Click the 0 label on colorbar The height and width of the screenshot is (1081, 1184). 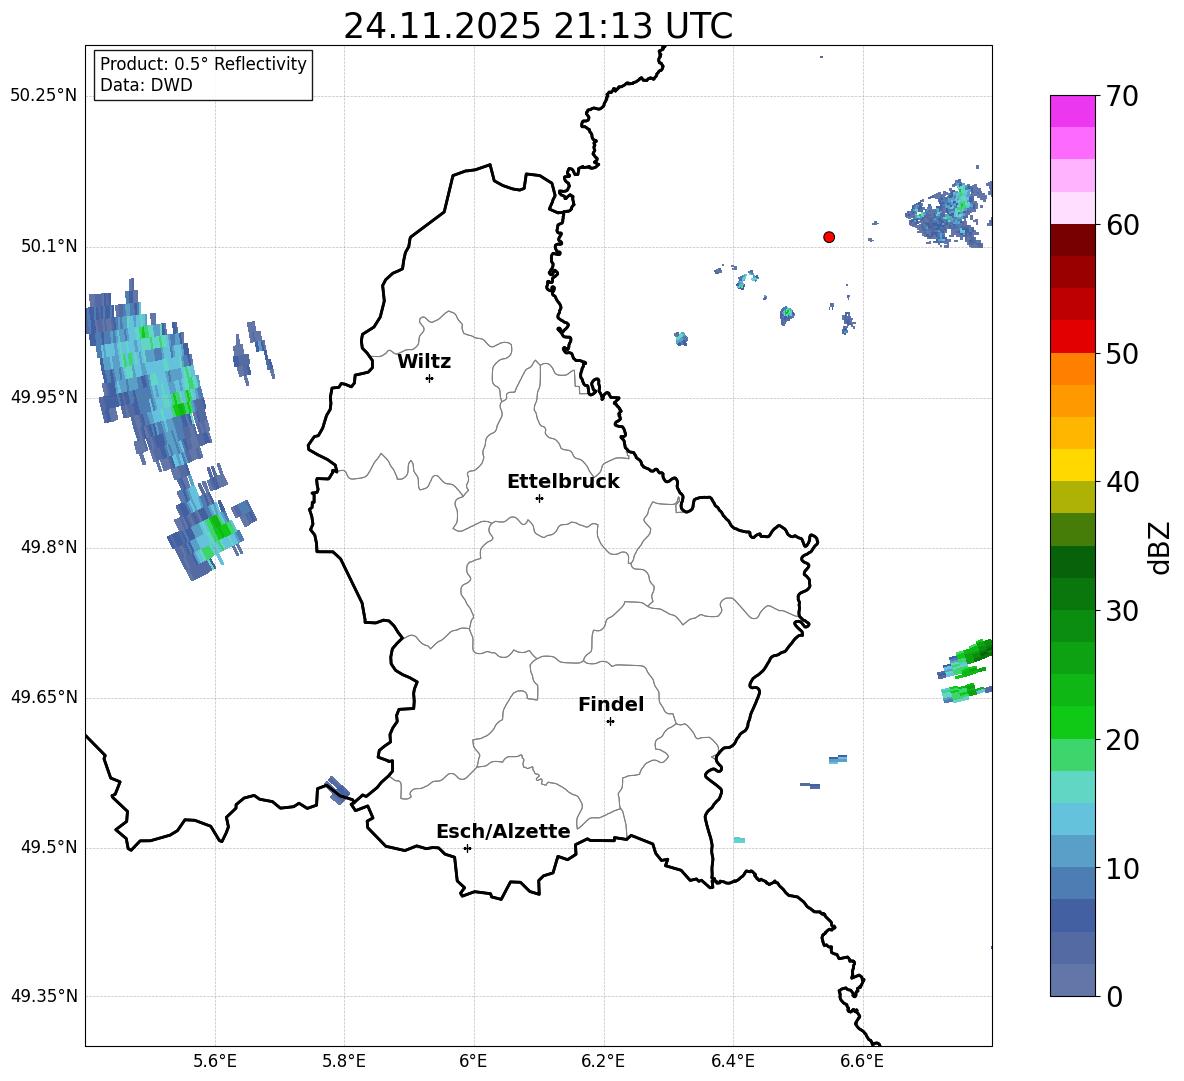tap(1114, 996)
